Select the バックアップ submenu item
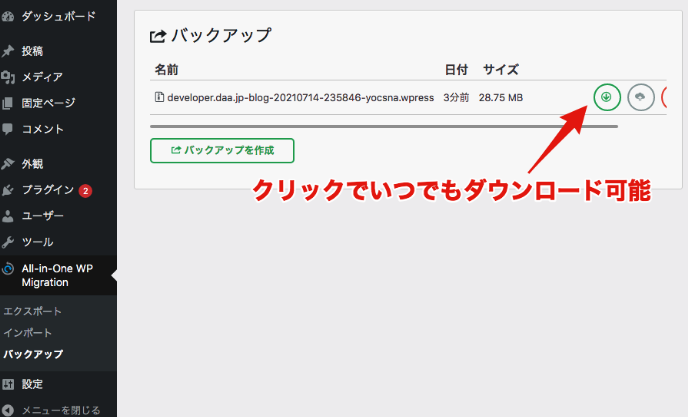 pyautogui.click(x=33, y=354)
